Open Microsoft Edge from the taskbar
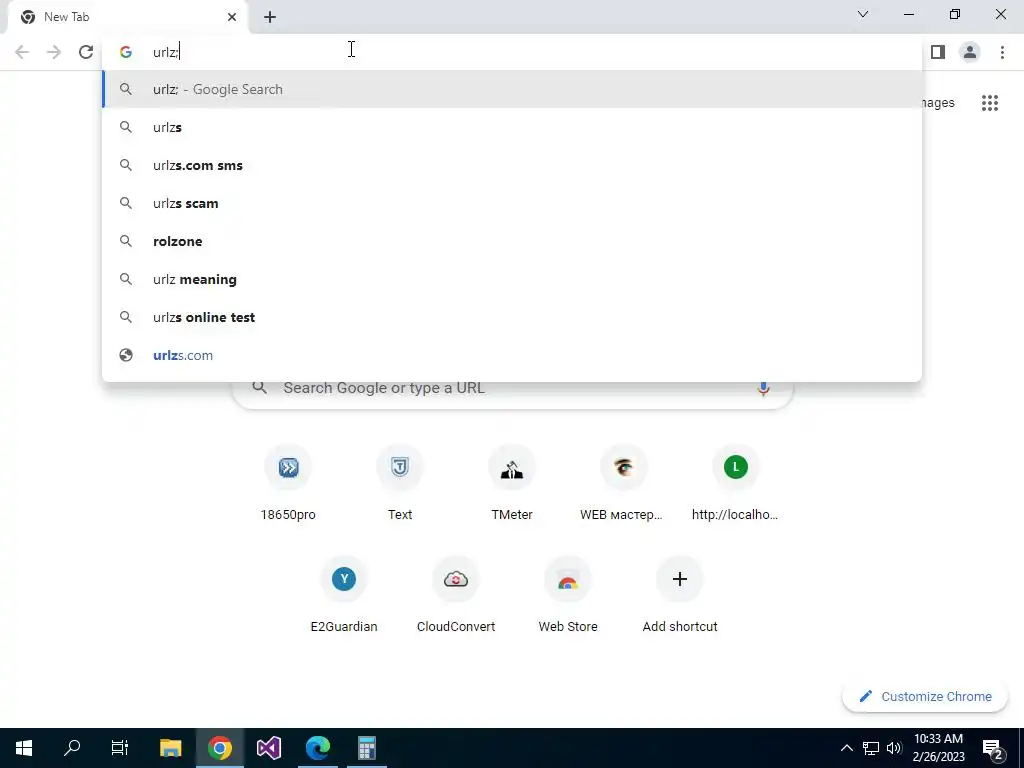The height and width of the screenshot is (768, 1024). (318, 748)
